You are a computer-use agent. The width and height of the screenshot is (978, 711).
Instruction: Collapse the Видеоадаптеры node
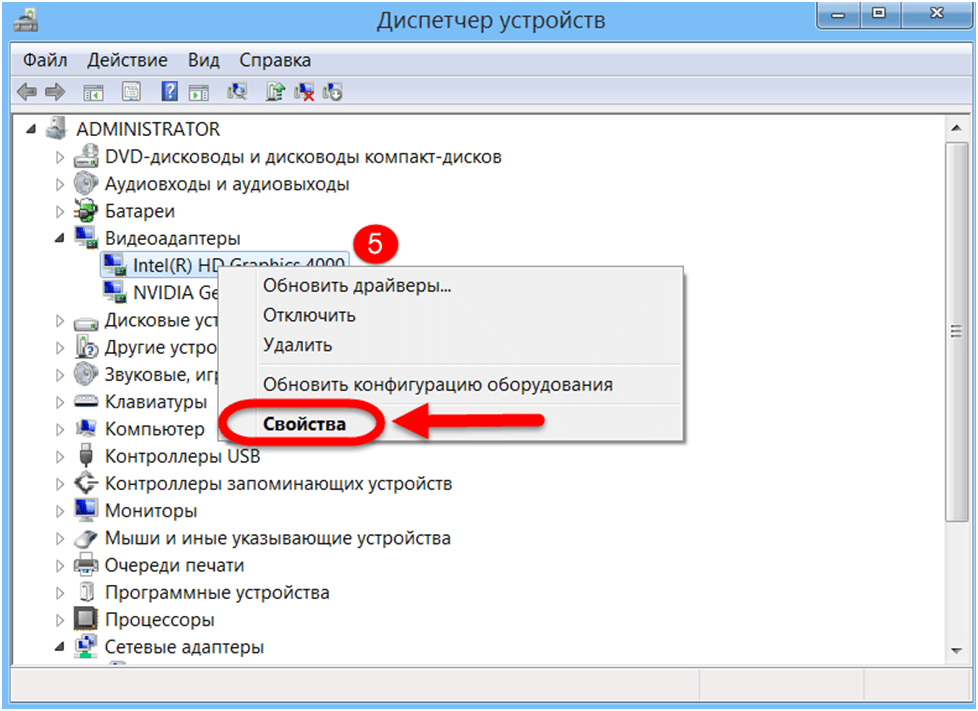tap(60, 238)
